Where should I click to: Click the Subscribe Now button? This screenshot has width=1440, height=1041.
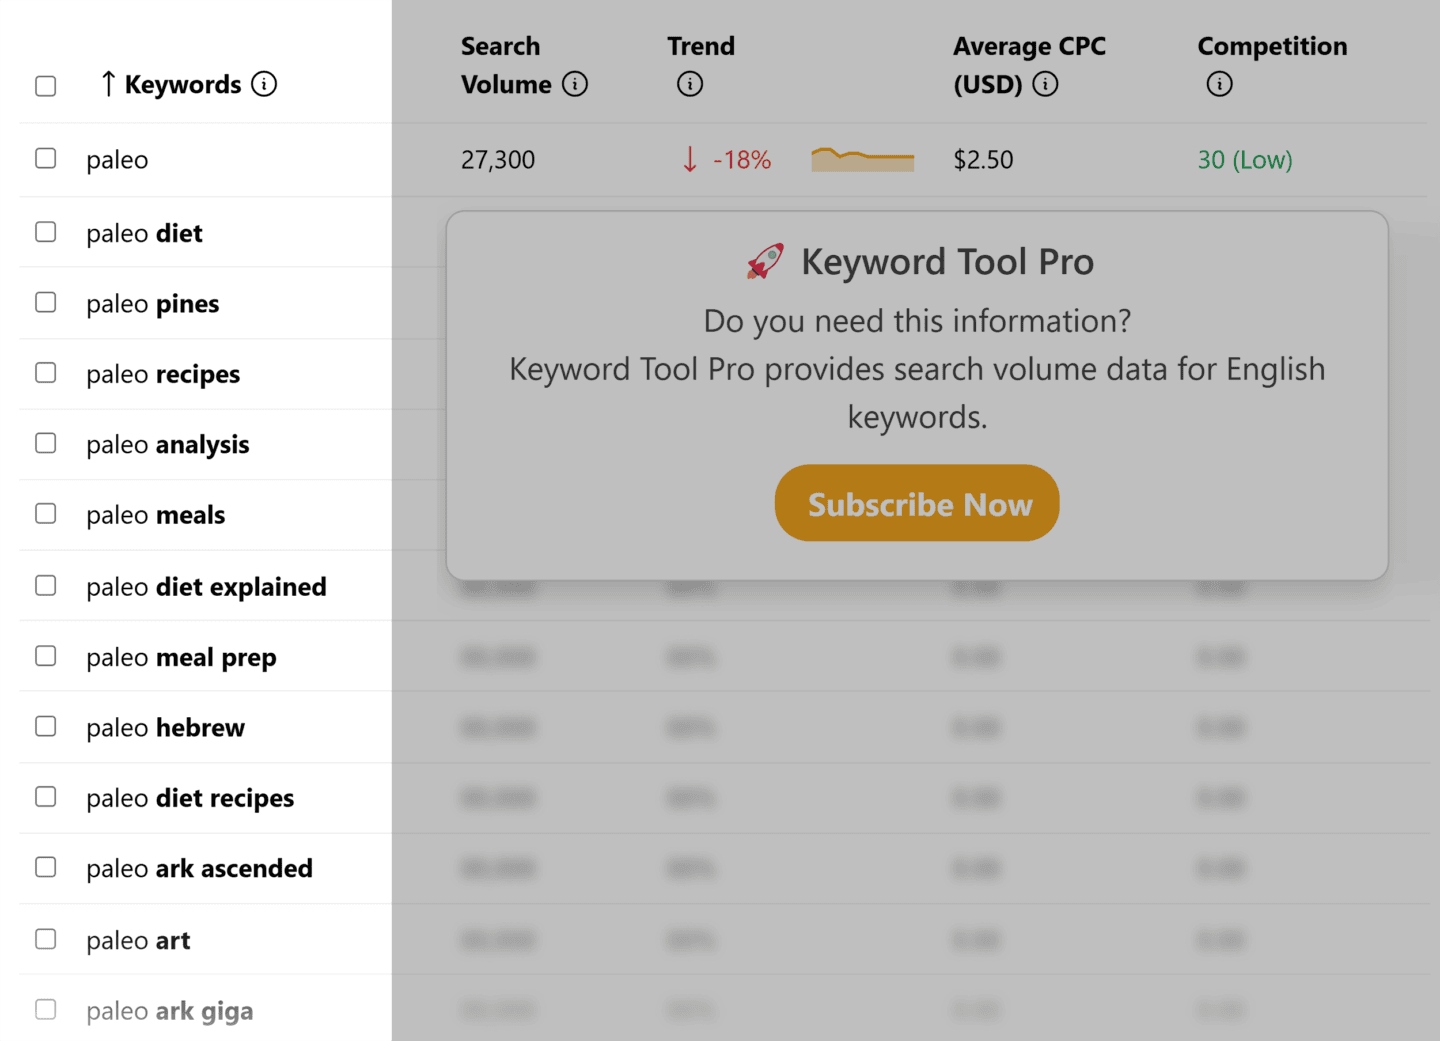click(x=916, y=503)
